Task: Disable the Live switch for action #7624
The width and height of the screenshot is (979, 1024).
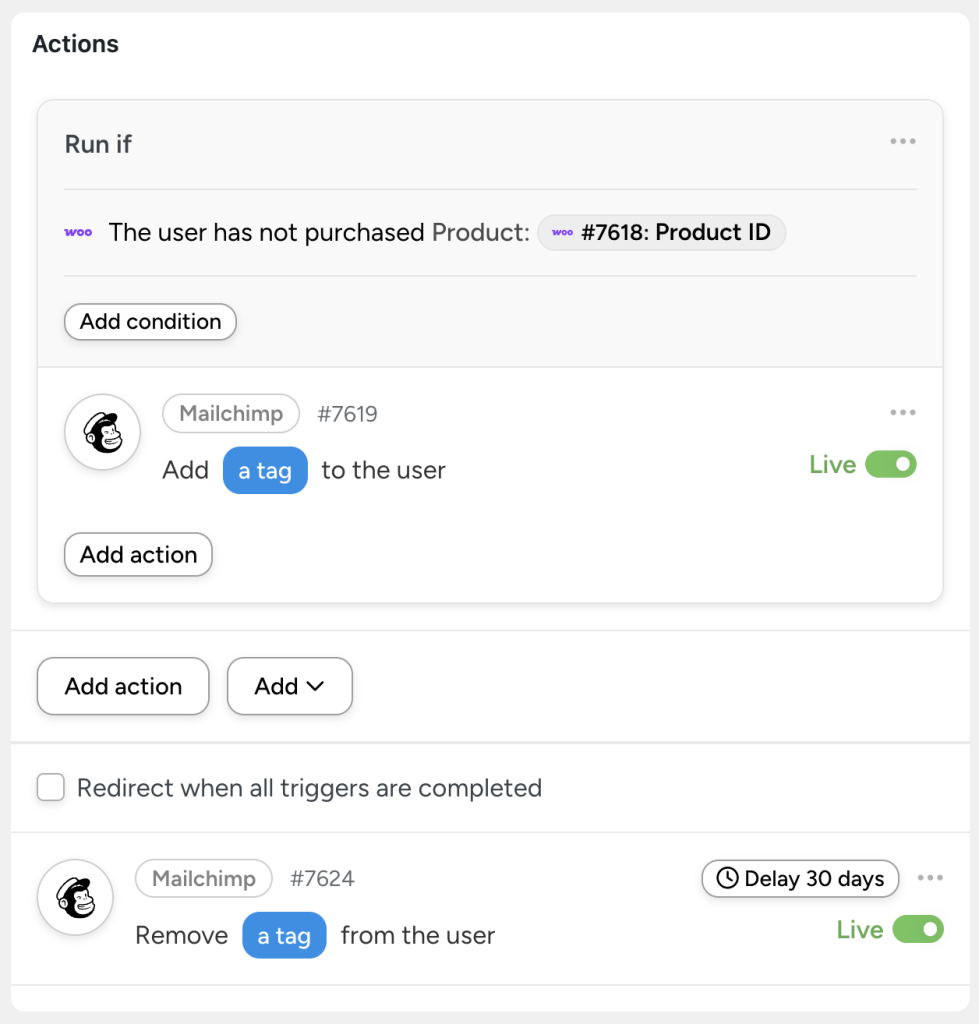Action: coord(920,930)
